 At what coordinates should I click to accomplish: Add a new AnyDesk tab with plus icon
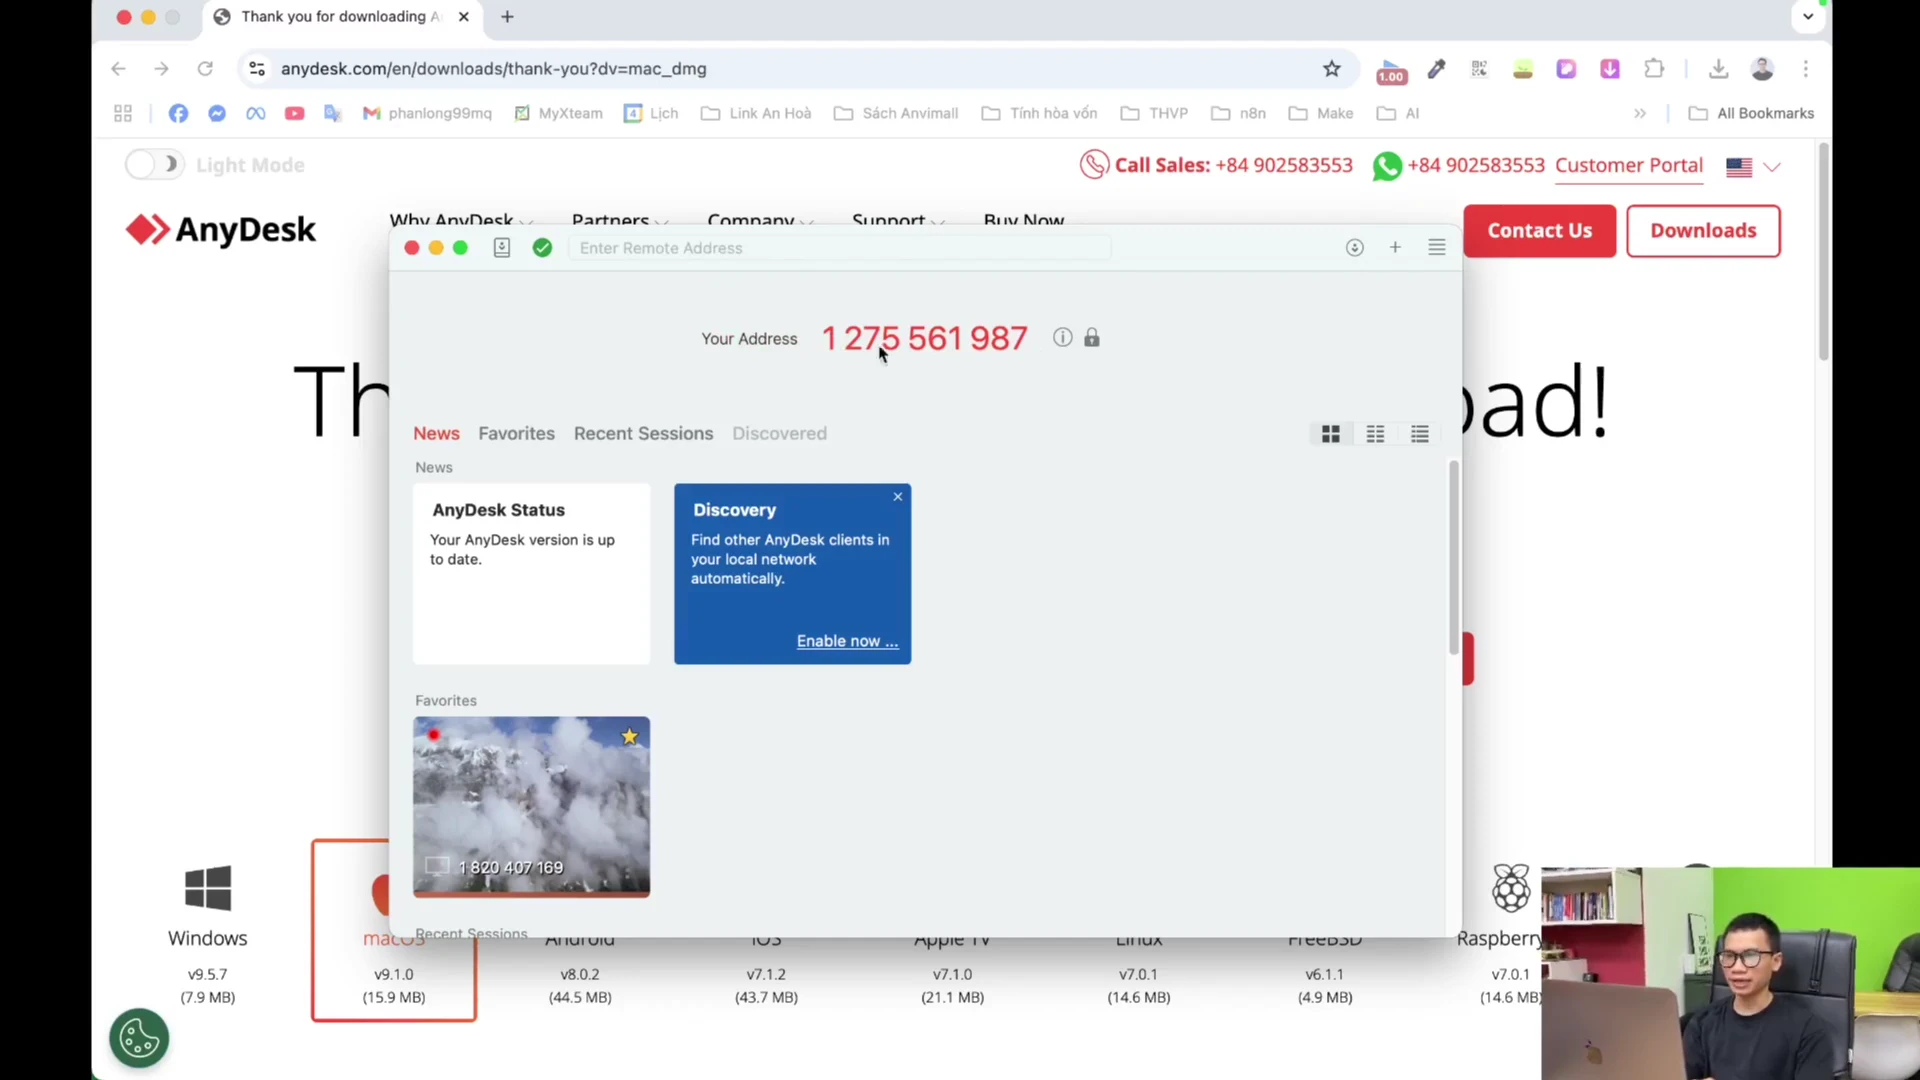[1395, 247]
